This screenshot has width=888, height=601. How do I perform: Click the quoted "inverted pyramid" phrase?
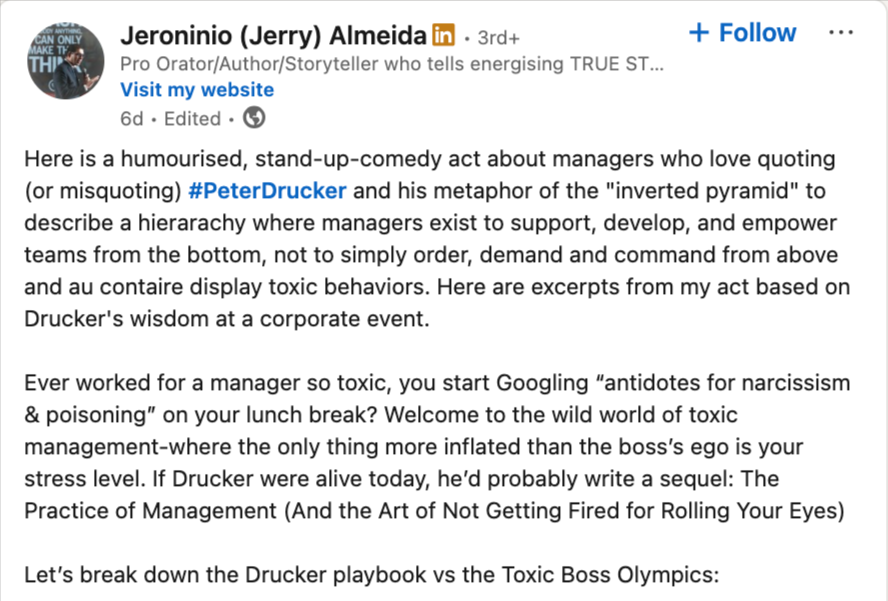[x=702, y=191]
